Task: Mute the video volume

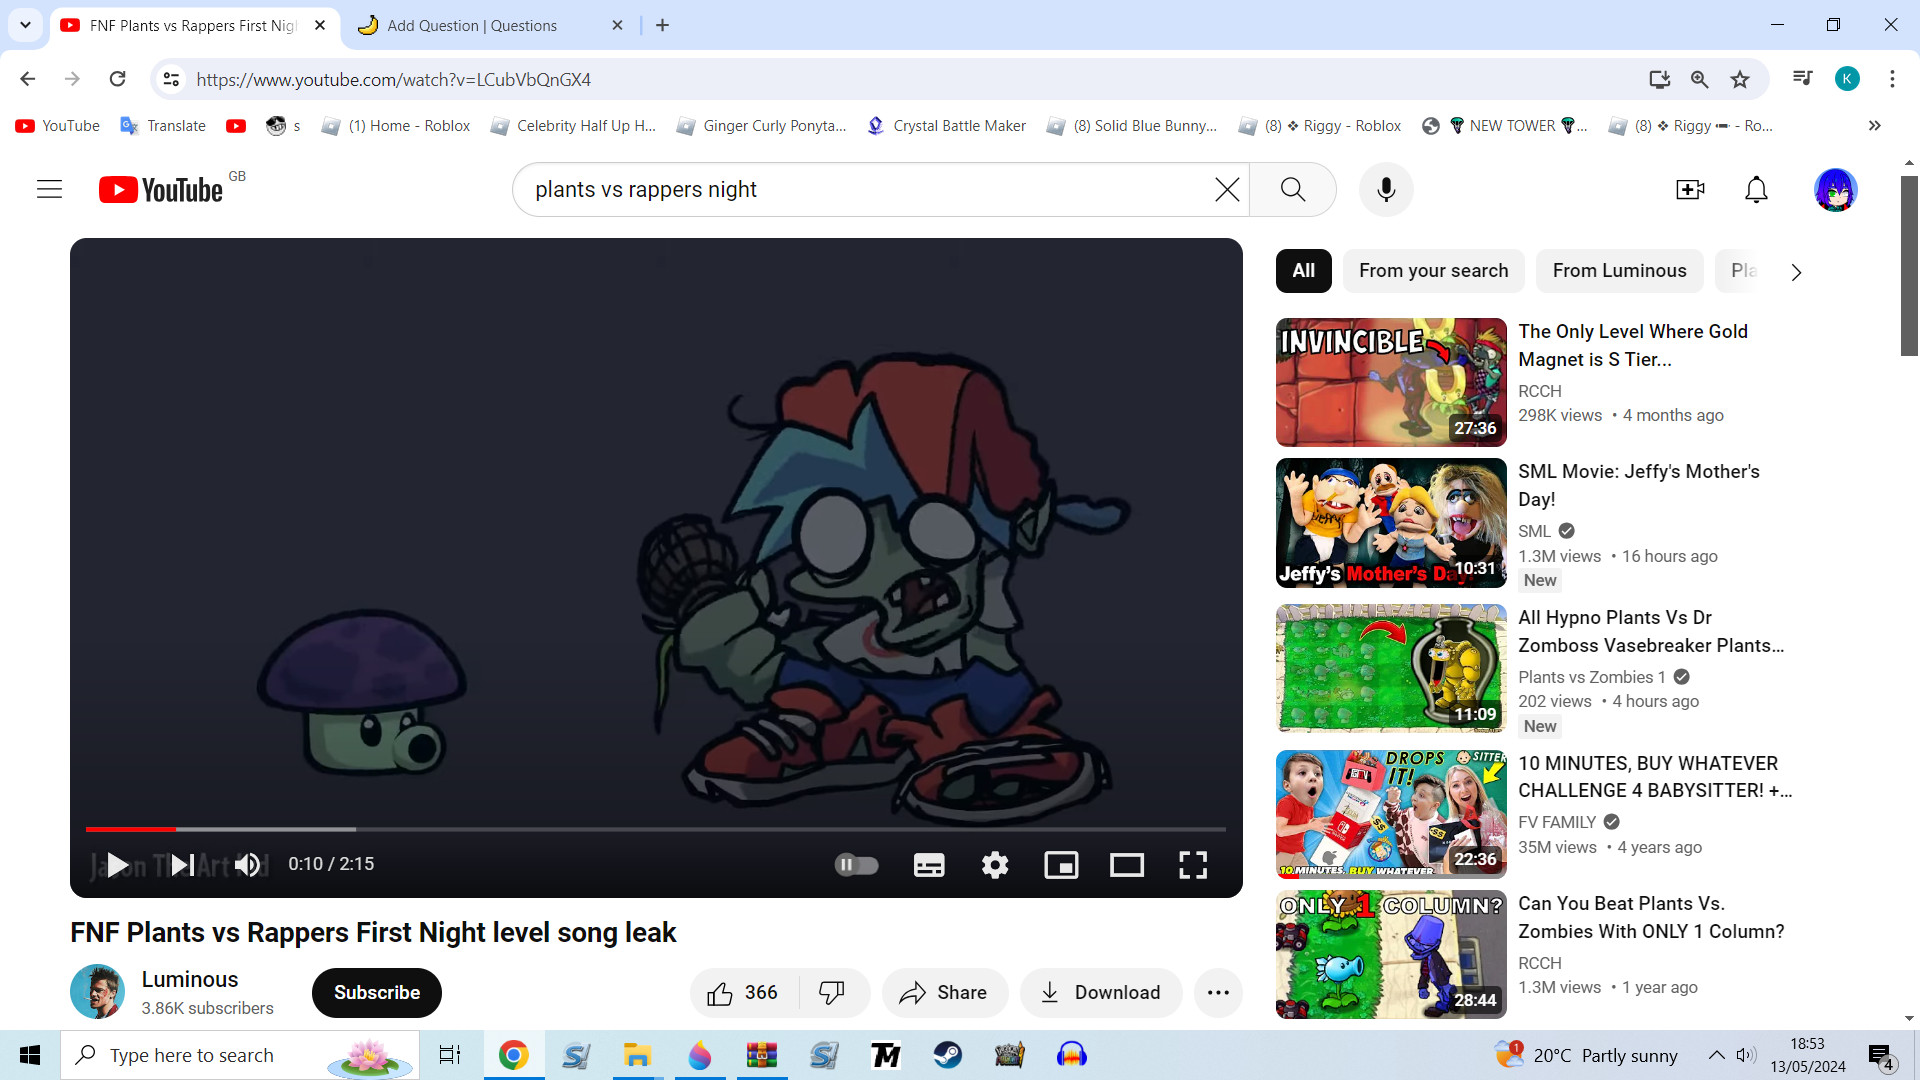Action: click(248, 865)
